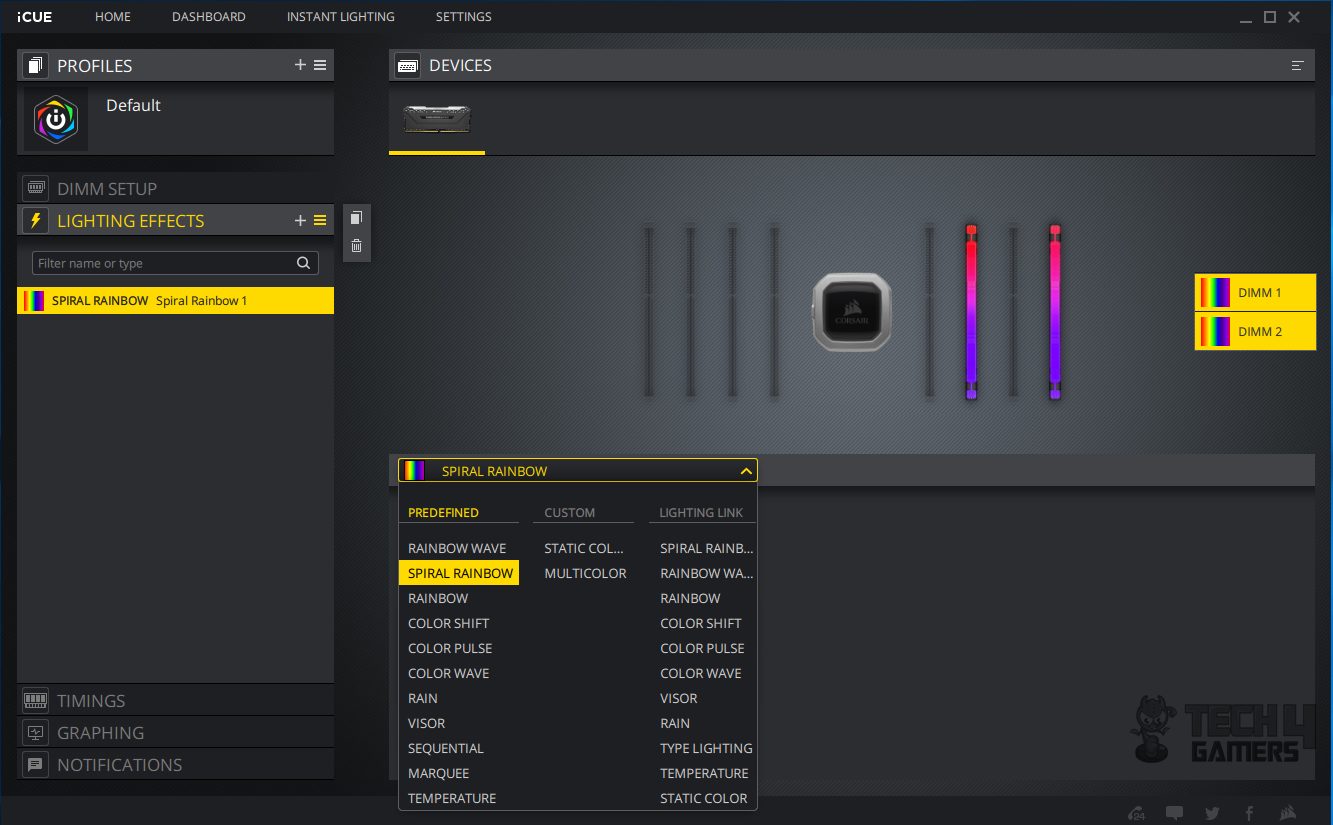Click the search magnifier icon in filter box
Screen dimensions: 1333x825
coord(304,263)
